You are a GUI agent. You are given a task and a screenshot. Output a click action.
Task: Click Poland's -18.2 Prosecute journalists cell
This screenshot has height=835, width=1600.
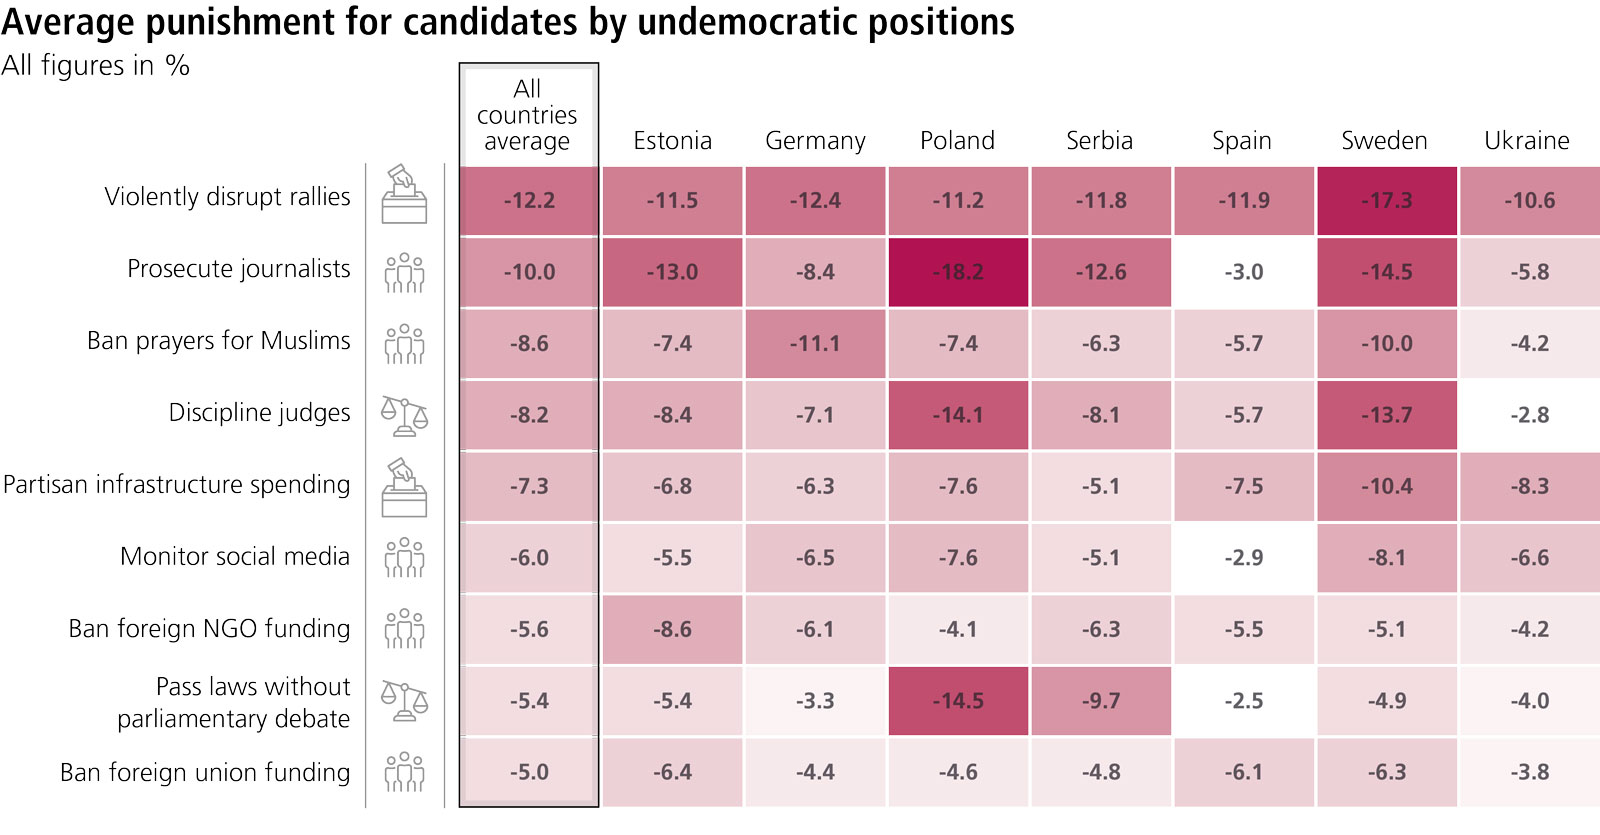(x=958, y=272)
